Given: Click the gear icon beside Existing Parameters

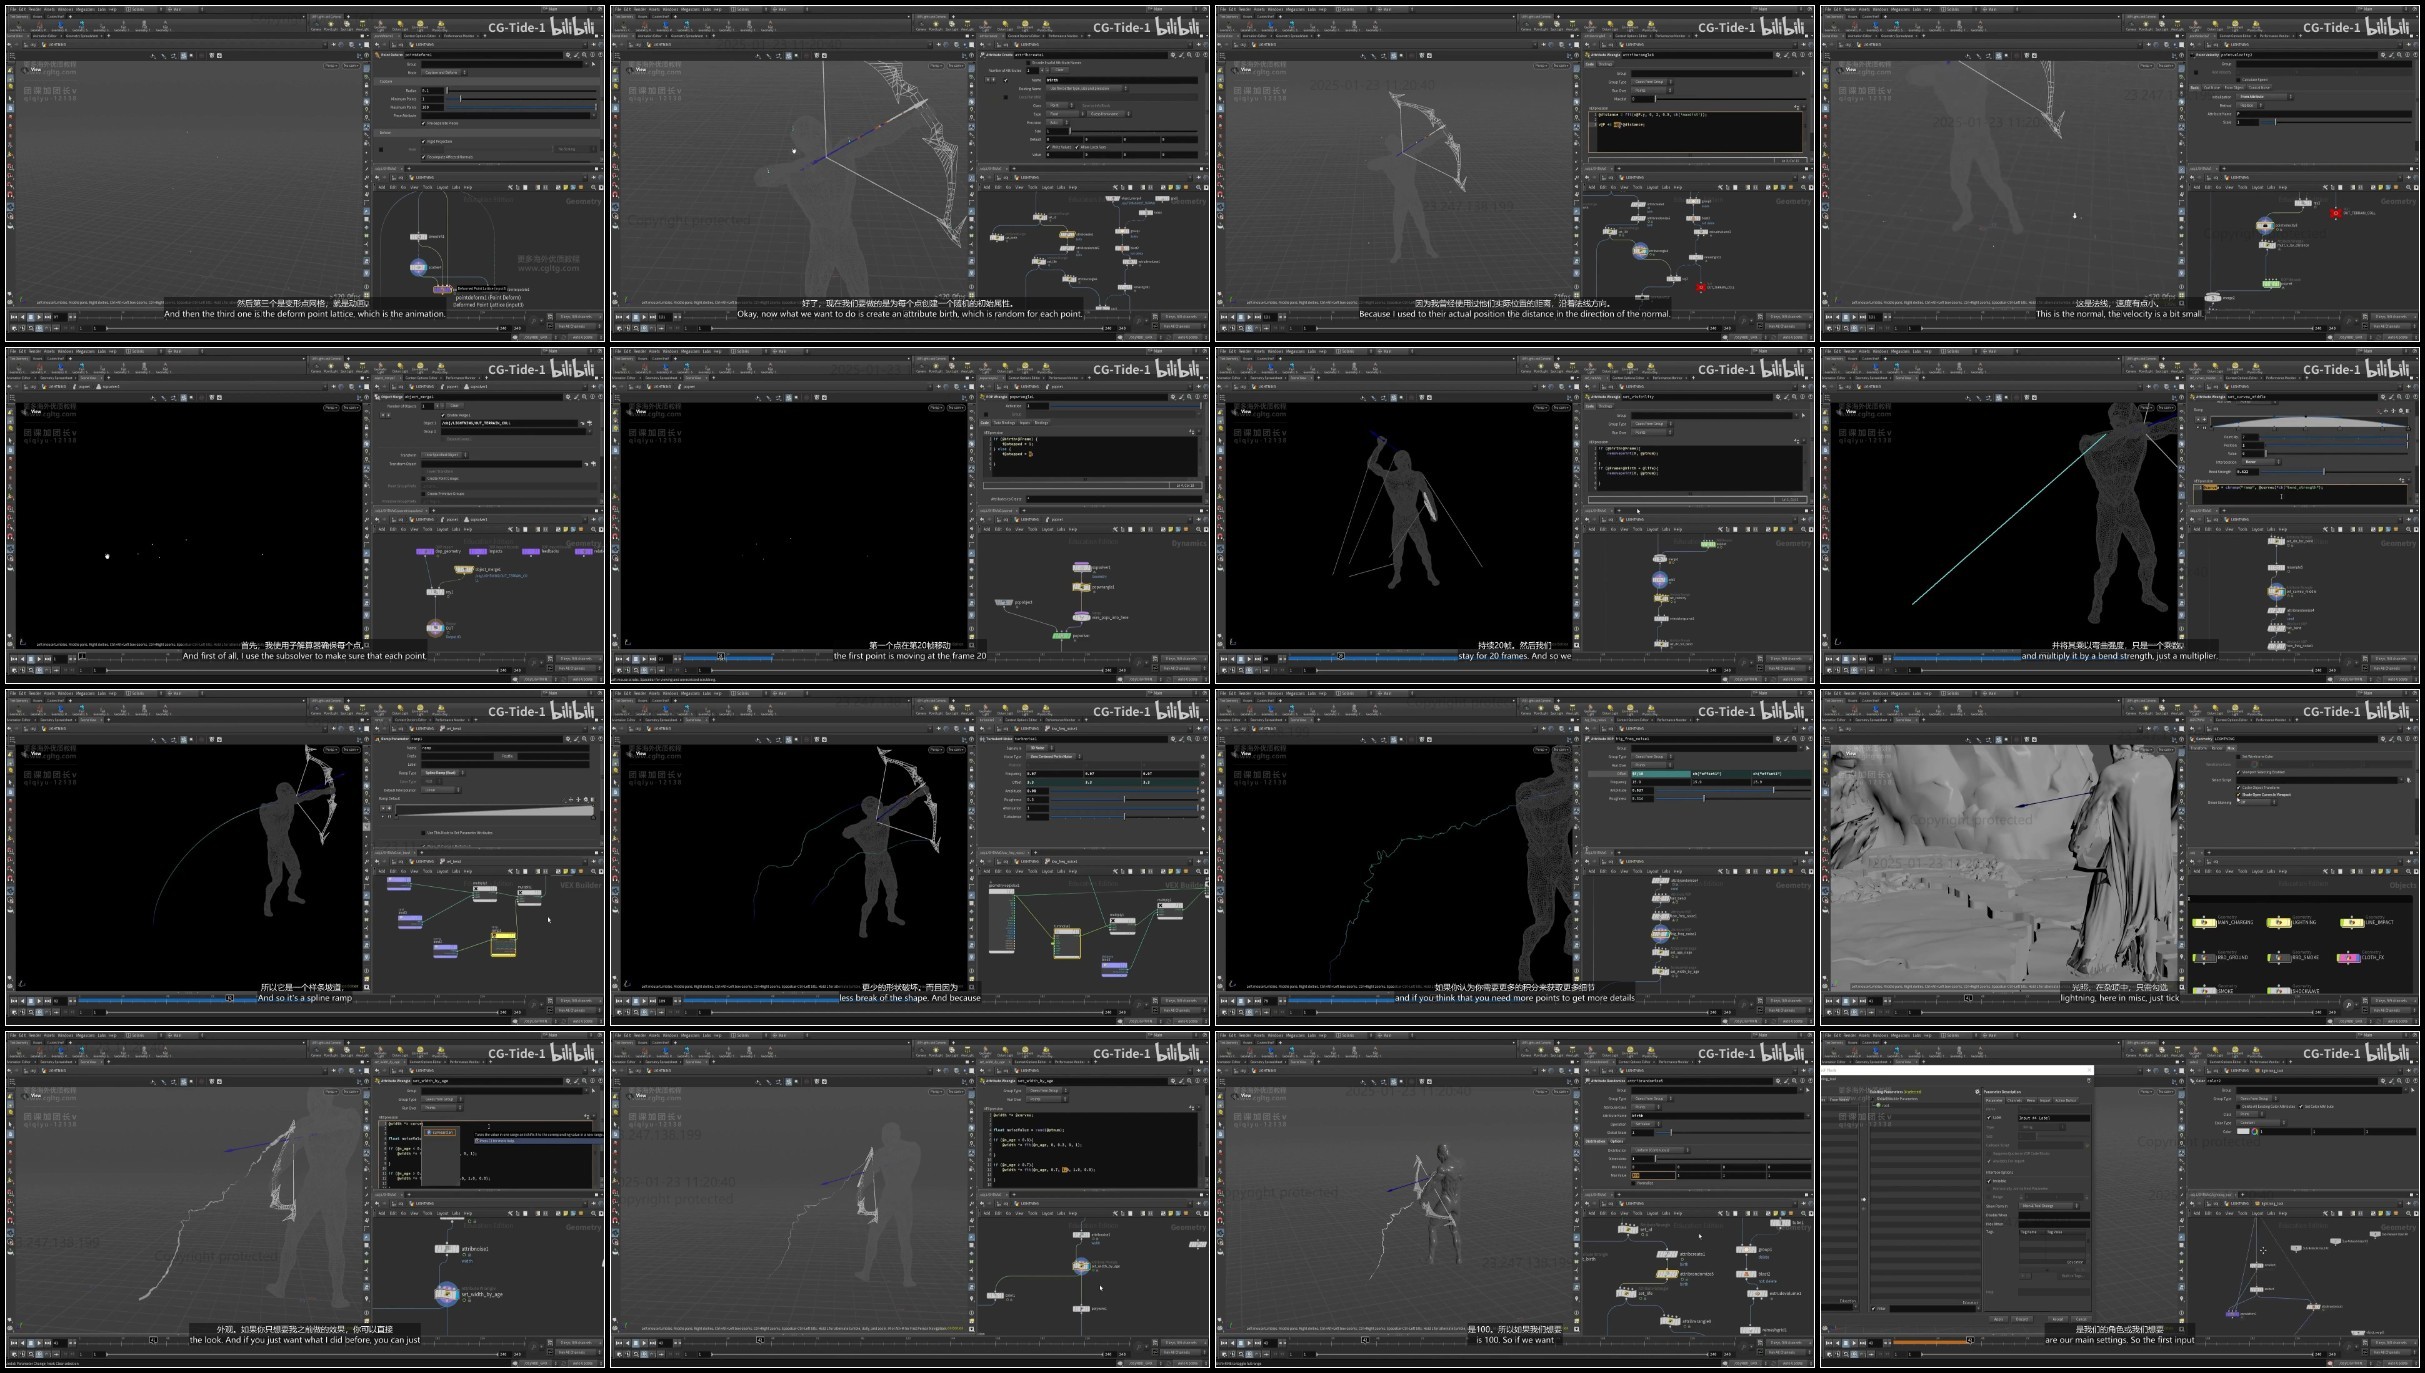Looking at the screenshot, I should (x=1977, y=1092).
